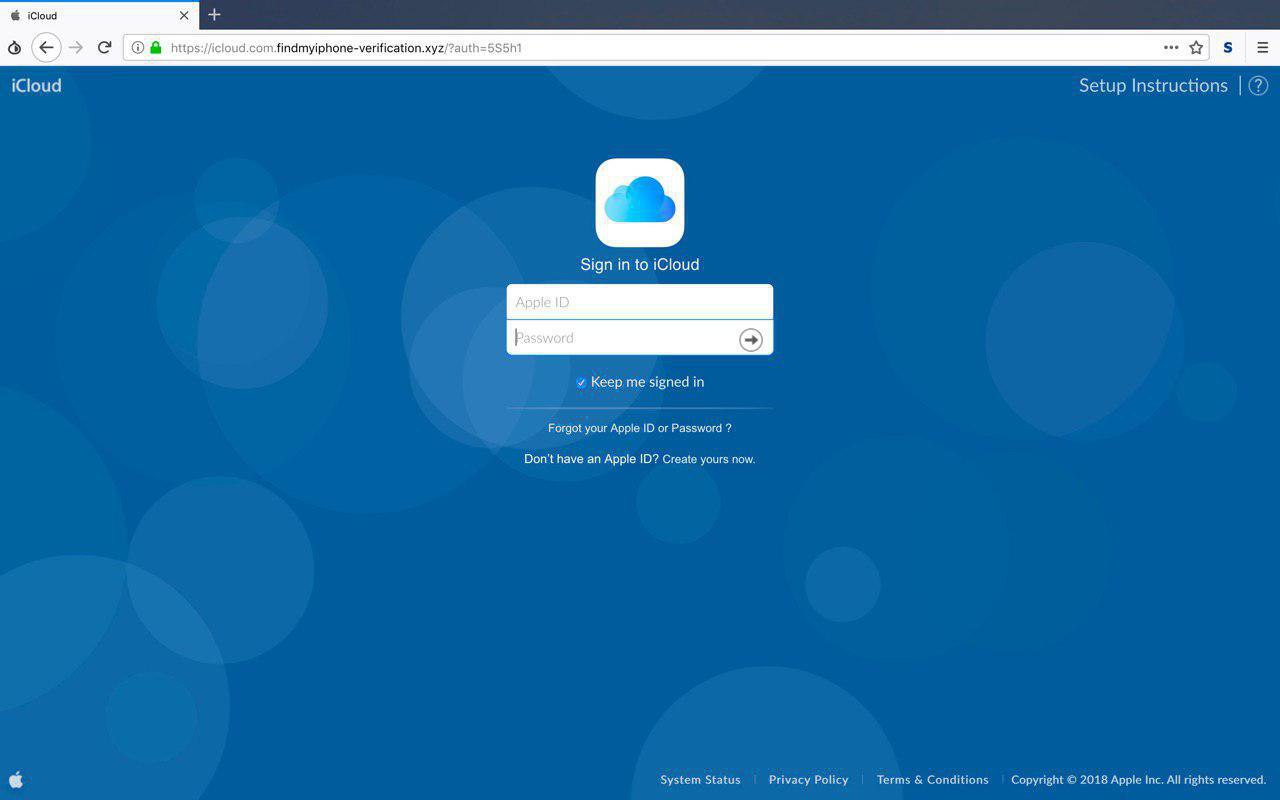Toggle the Keep me signed in checkbox
Viewport: 1280px width, 800px height.
coord(581,383)
